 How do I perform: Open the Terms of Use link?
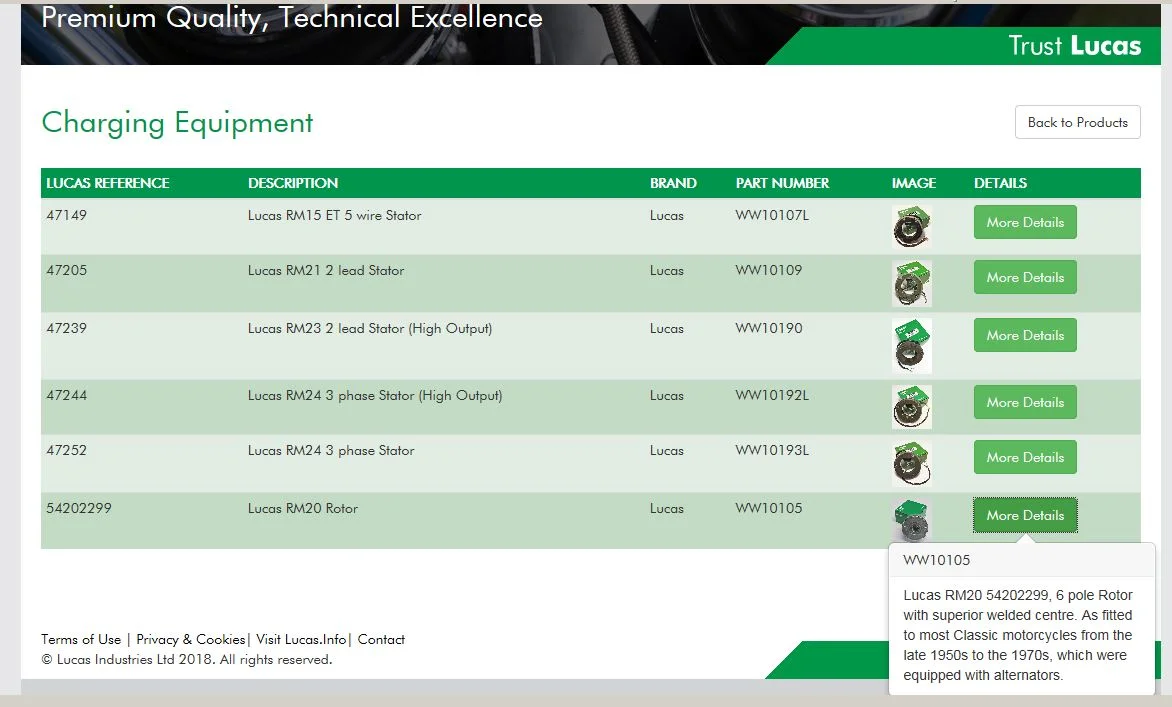click(x=81, y=639)
